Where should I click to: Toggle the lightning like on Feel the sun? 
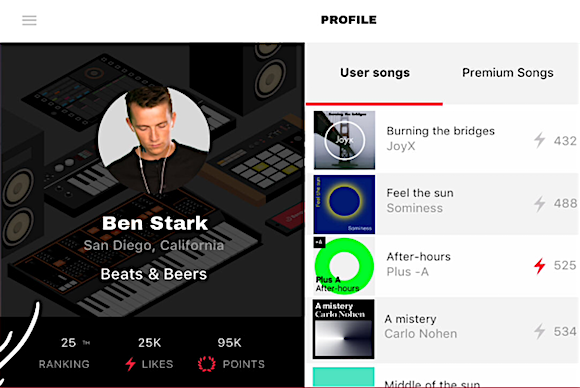pyautogui.click(x=540, y=203)
